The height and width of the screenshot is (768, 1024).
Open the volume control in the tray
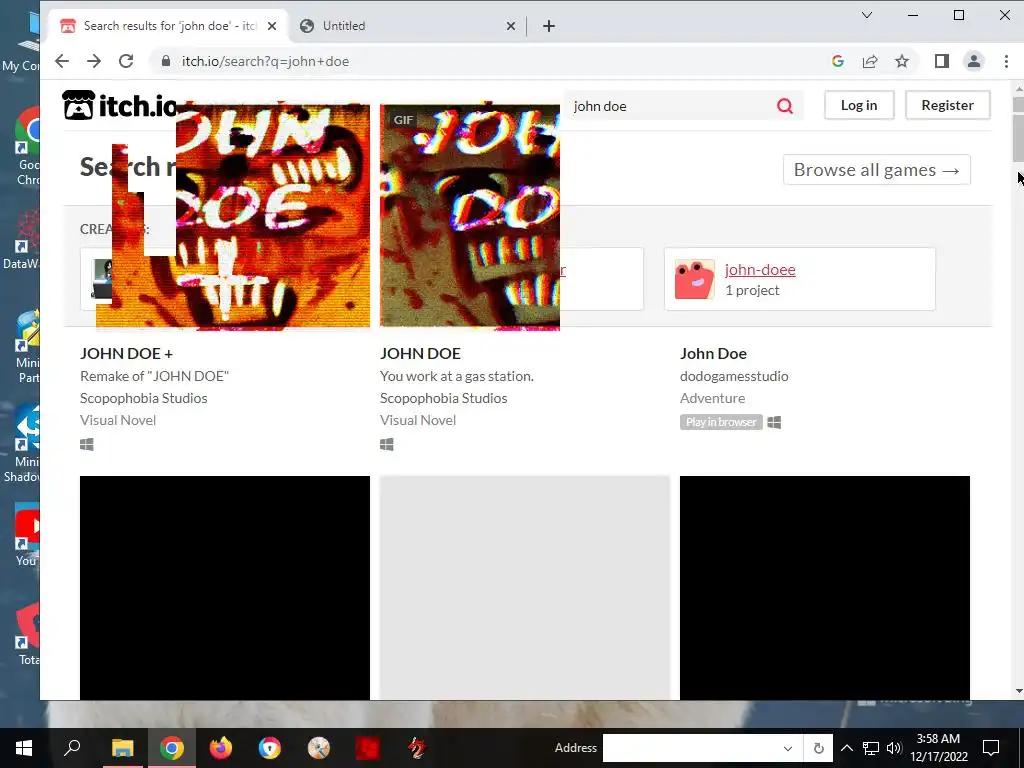(894, 748)
